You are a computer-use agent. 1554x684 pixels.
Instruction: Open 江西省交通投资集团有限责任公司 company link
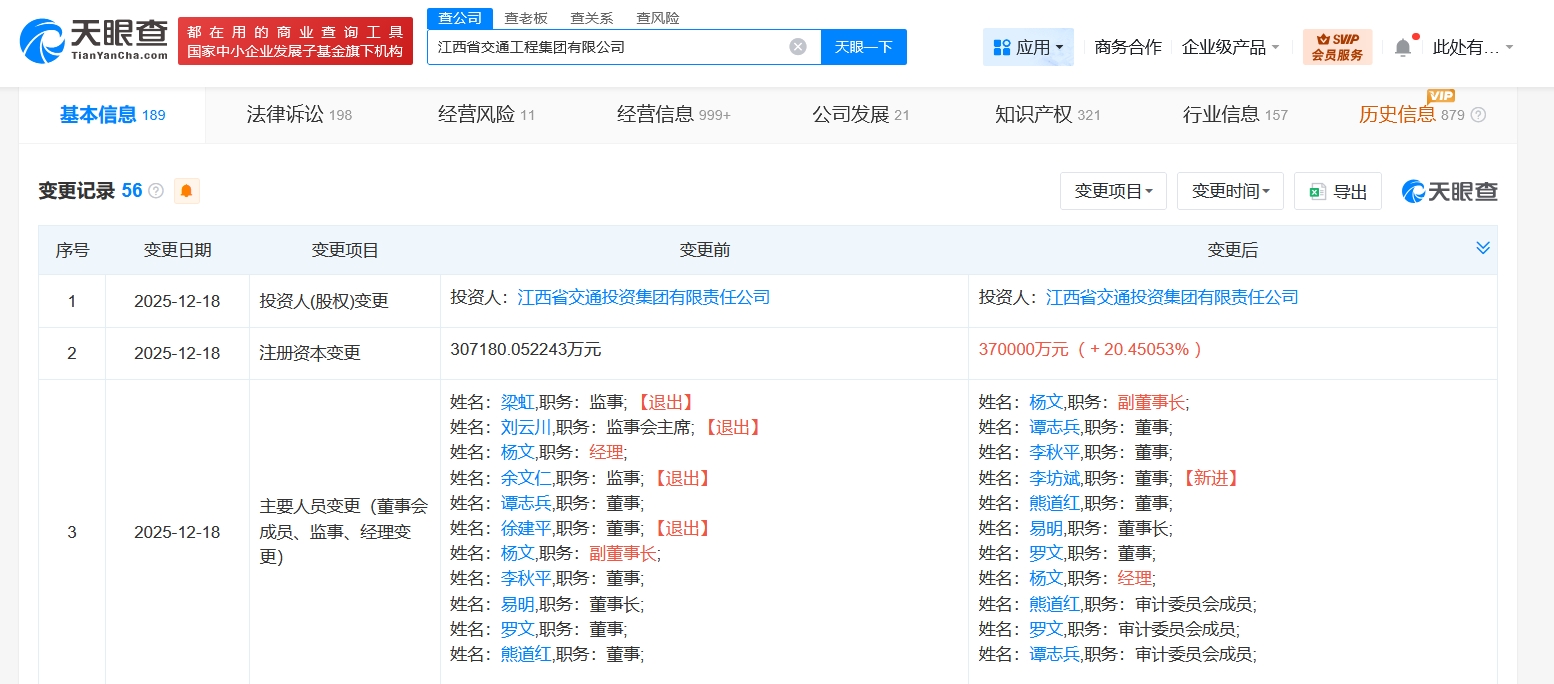tap(644, 297)
